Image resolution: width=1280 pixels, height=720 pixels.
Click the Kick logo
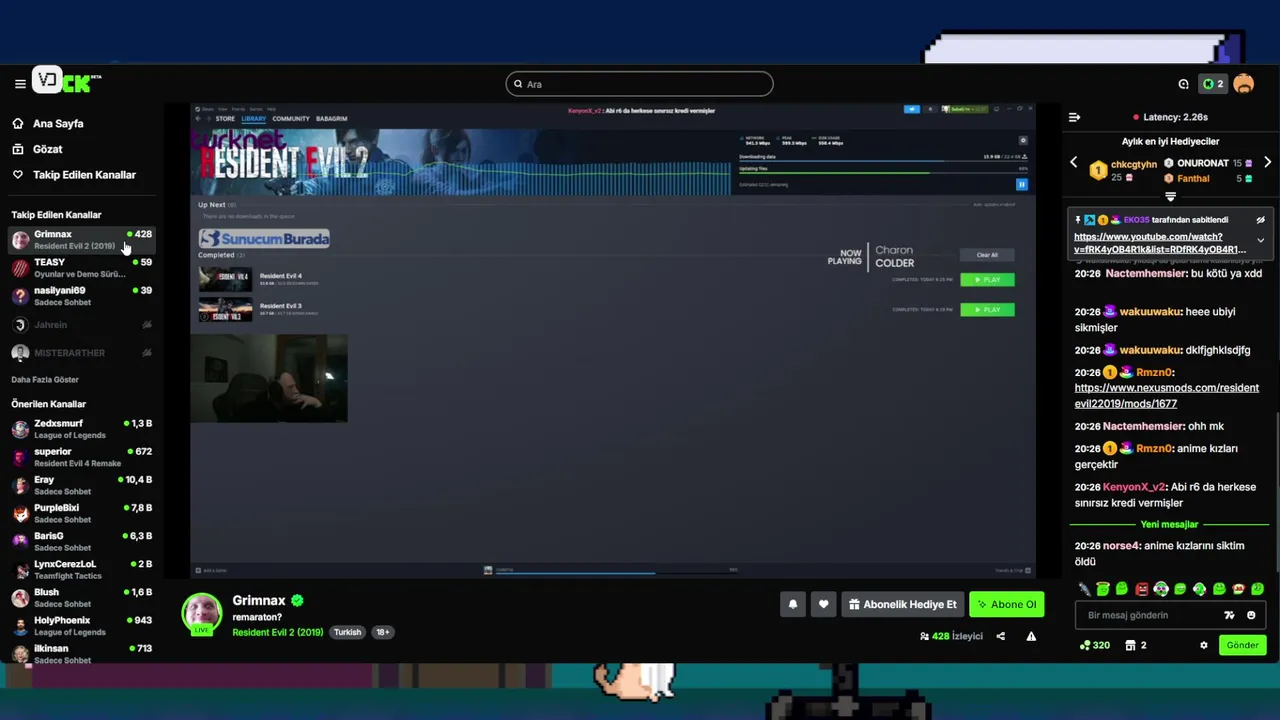pyautogui.click(x=67, y=81)
